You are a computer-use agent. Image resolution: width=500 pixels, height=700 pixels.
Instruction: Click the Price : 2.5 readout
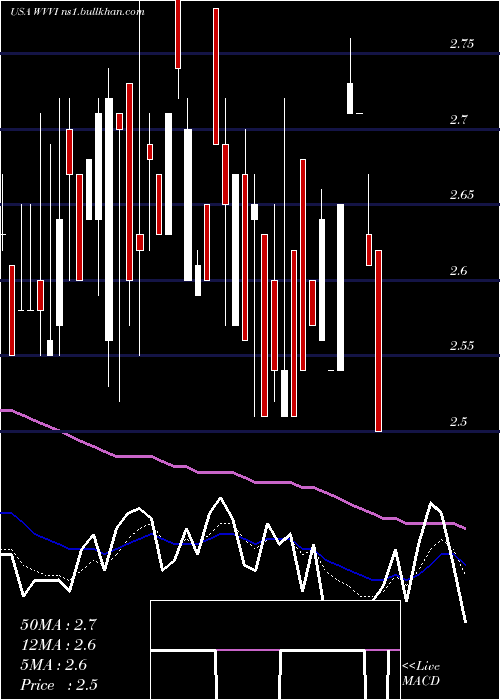pyautogui.click(x=59, y=685)
